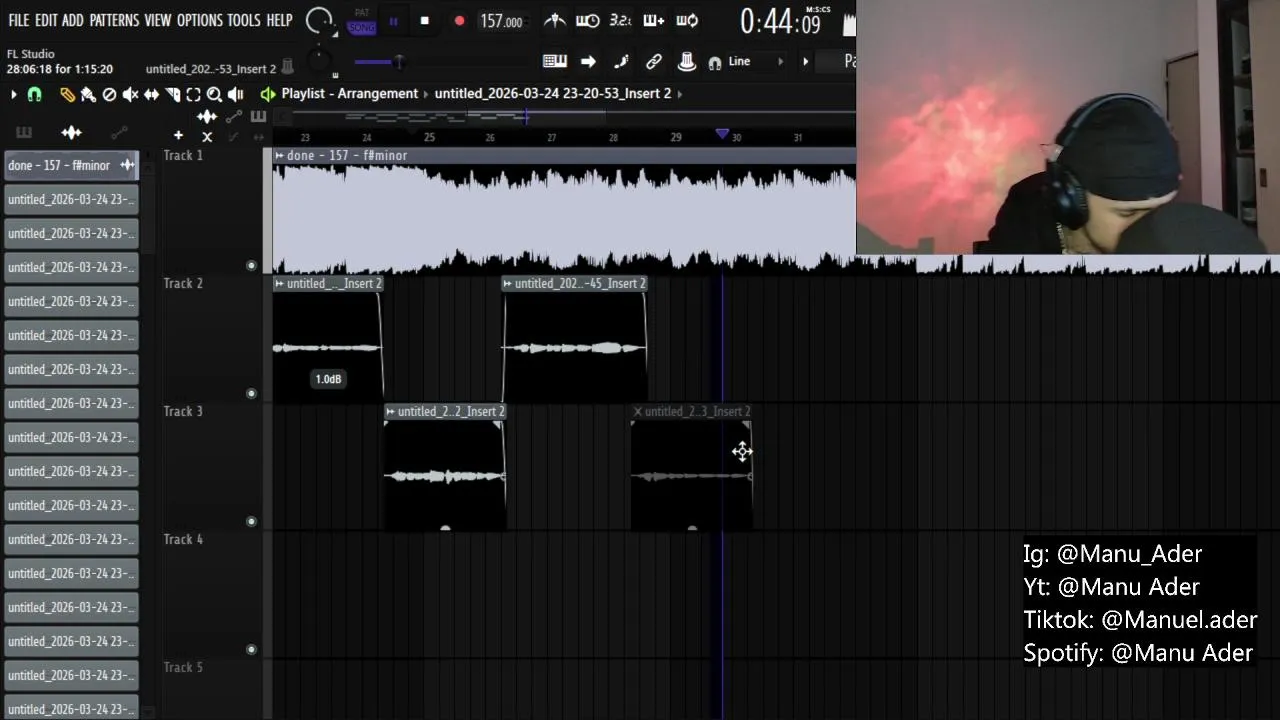Stop playback with the stop button
Viewport: 1280px width, 720px height.
click(424, 21)
